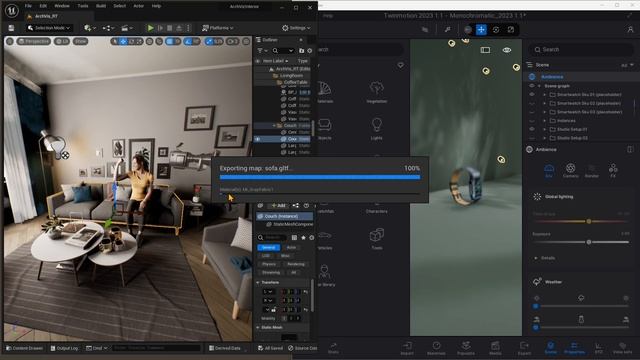Click the Outliner settings gear icon
This screenshot has height=360, width=640.
pos(309,51)
